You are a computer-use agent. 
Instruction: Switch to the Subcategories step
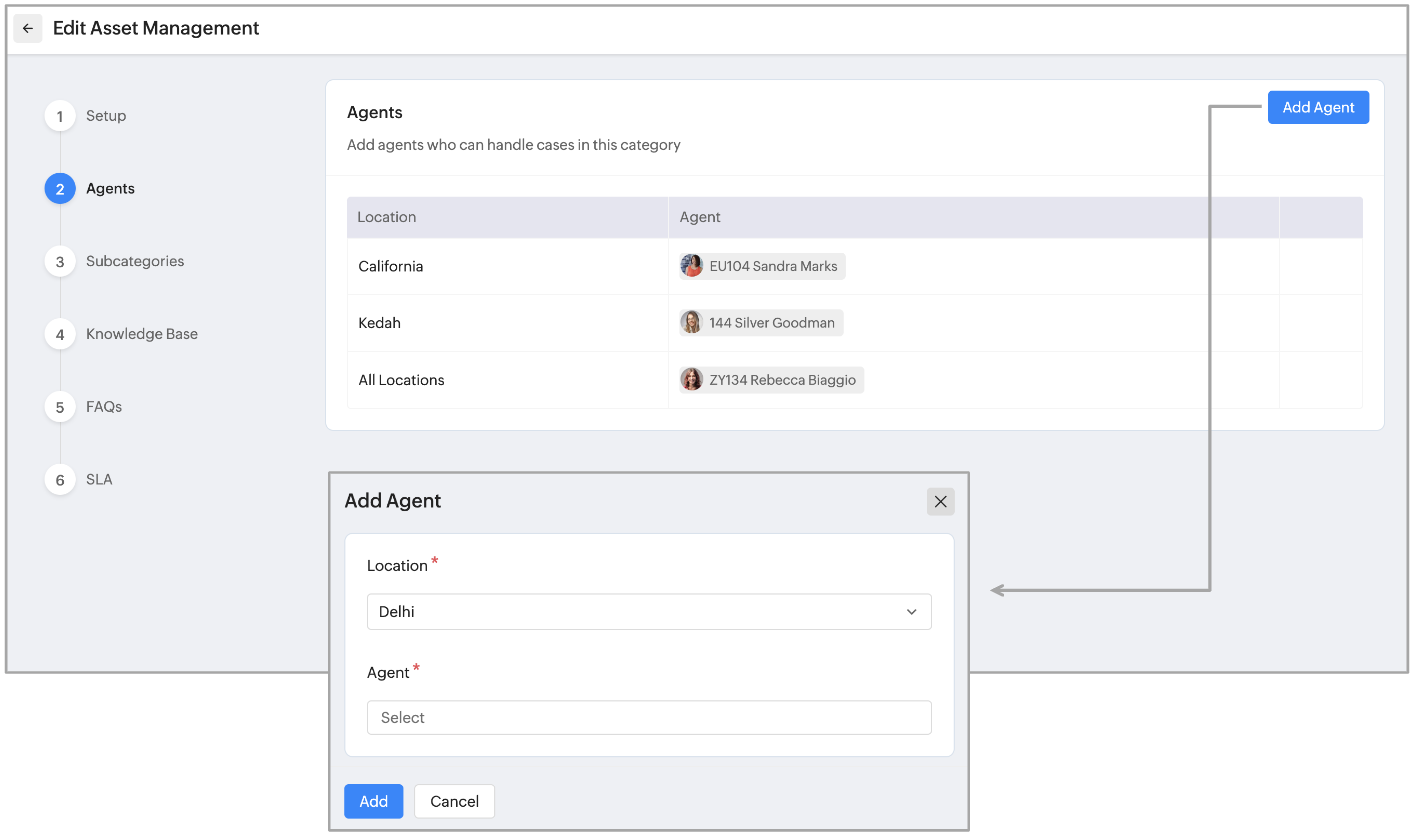coord(135,262)
